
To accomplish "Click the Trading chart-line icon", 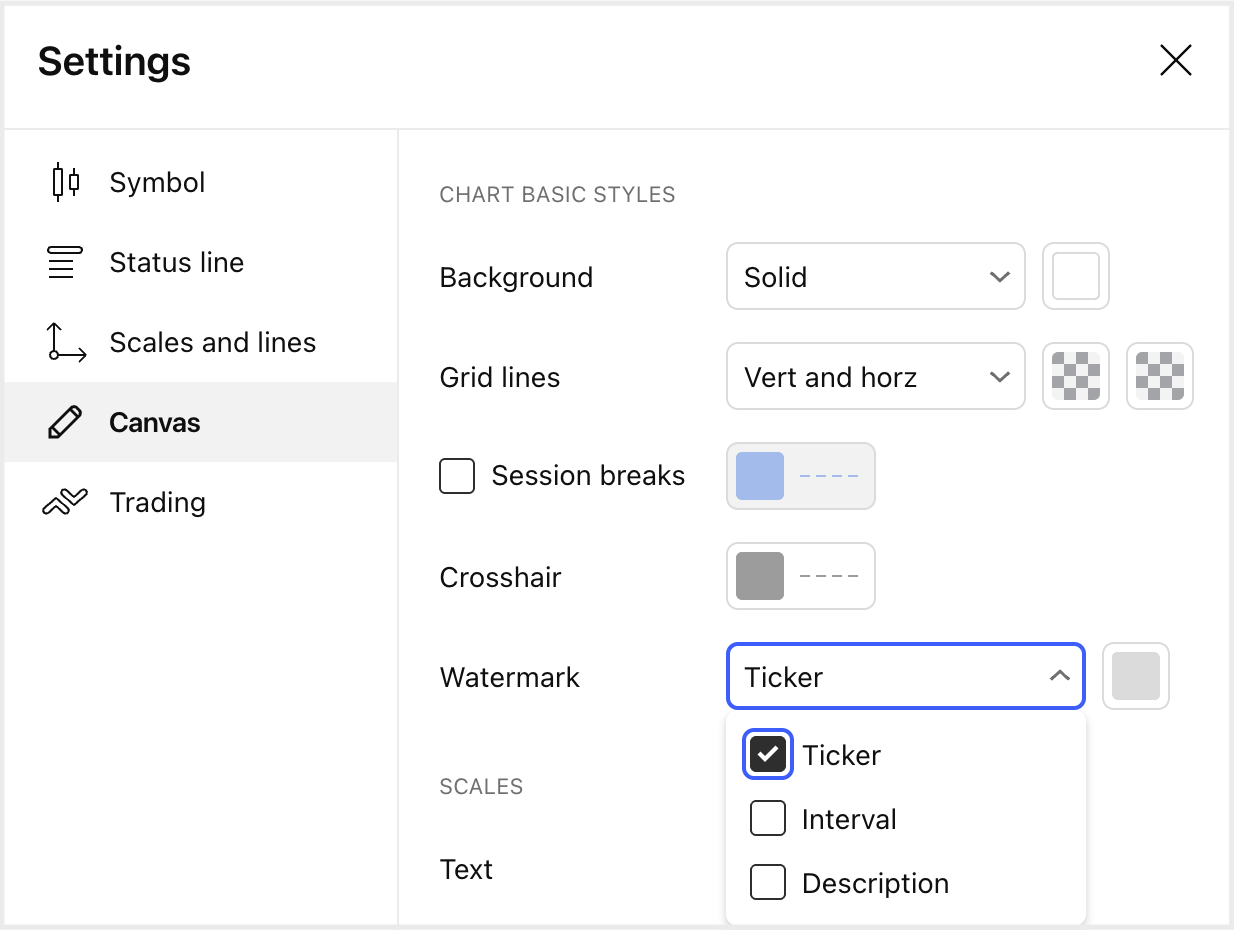I will 65,502.
